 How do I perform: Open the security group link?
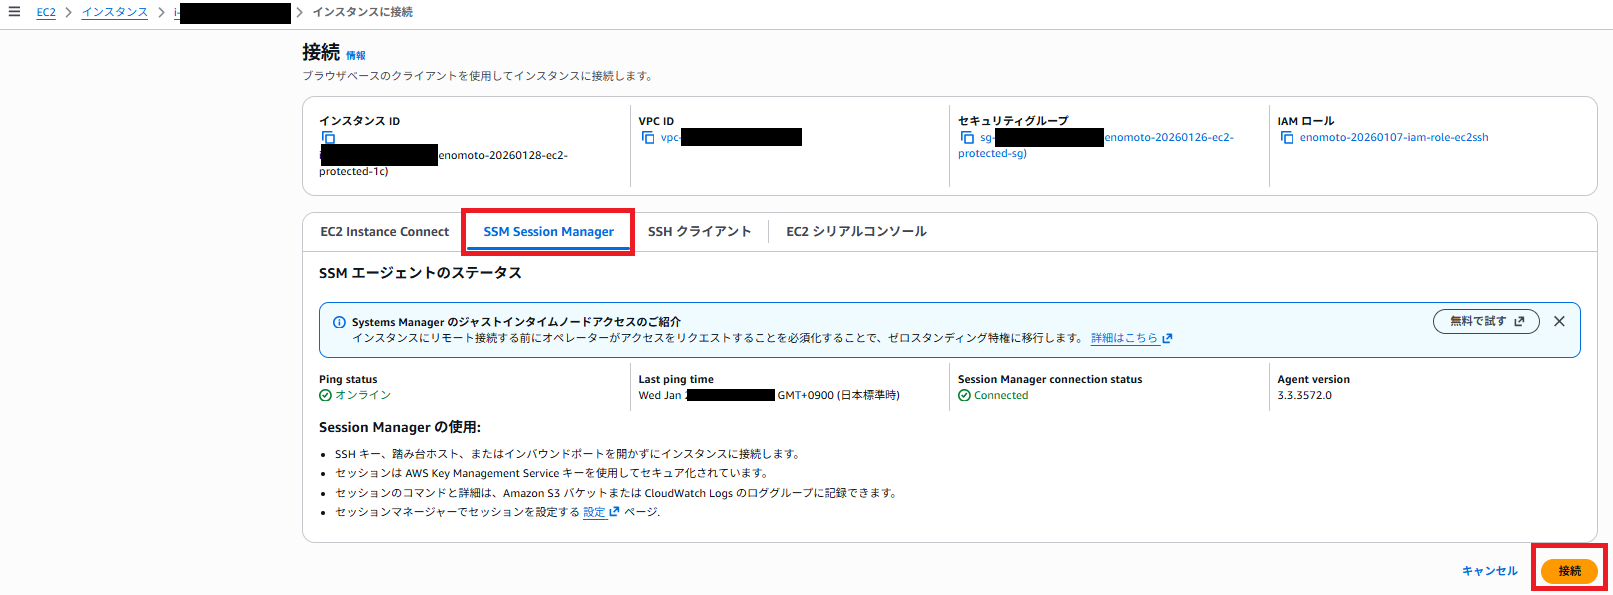tap(1096, 145)
